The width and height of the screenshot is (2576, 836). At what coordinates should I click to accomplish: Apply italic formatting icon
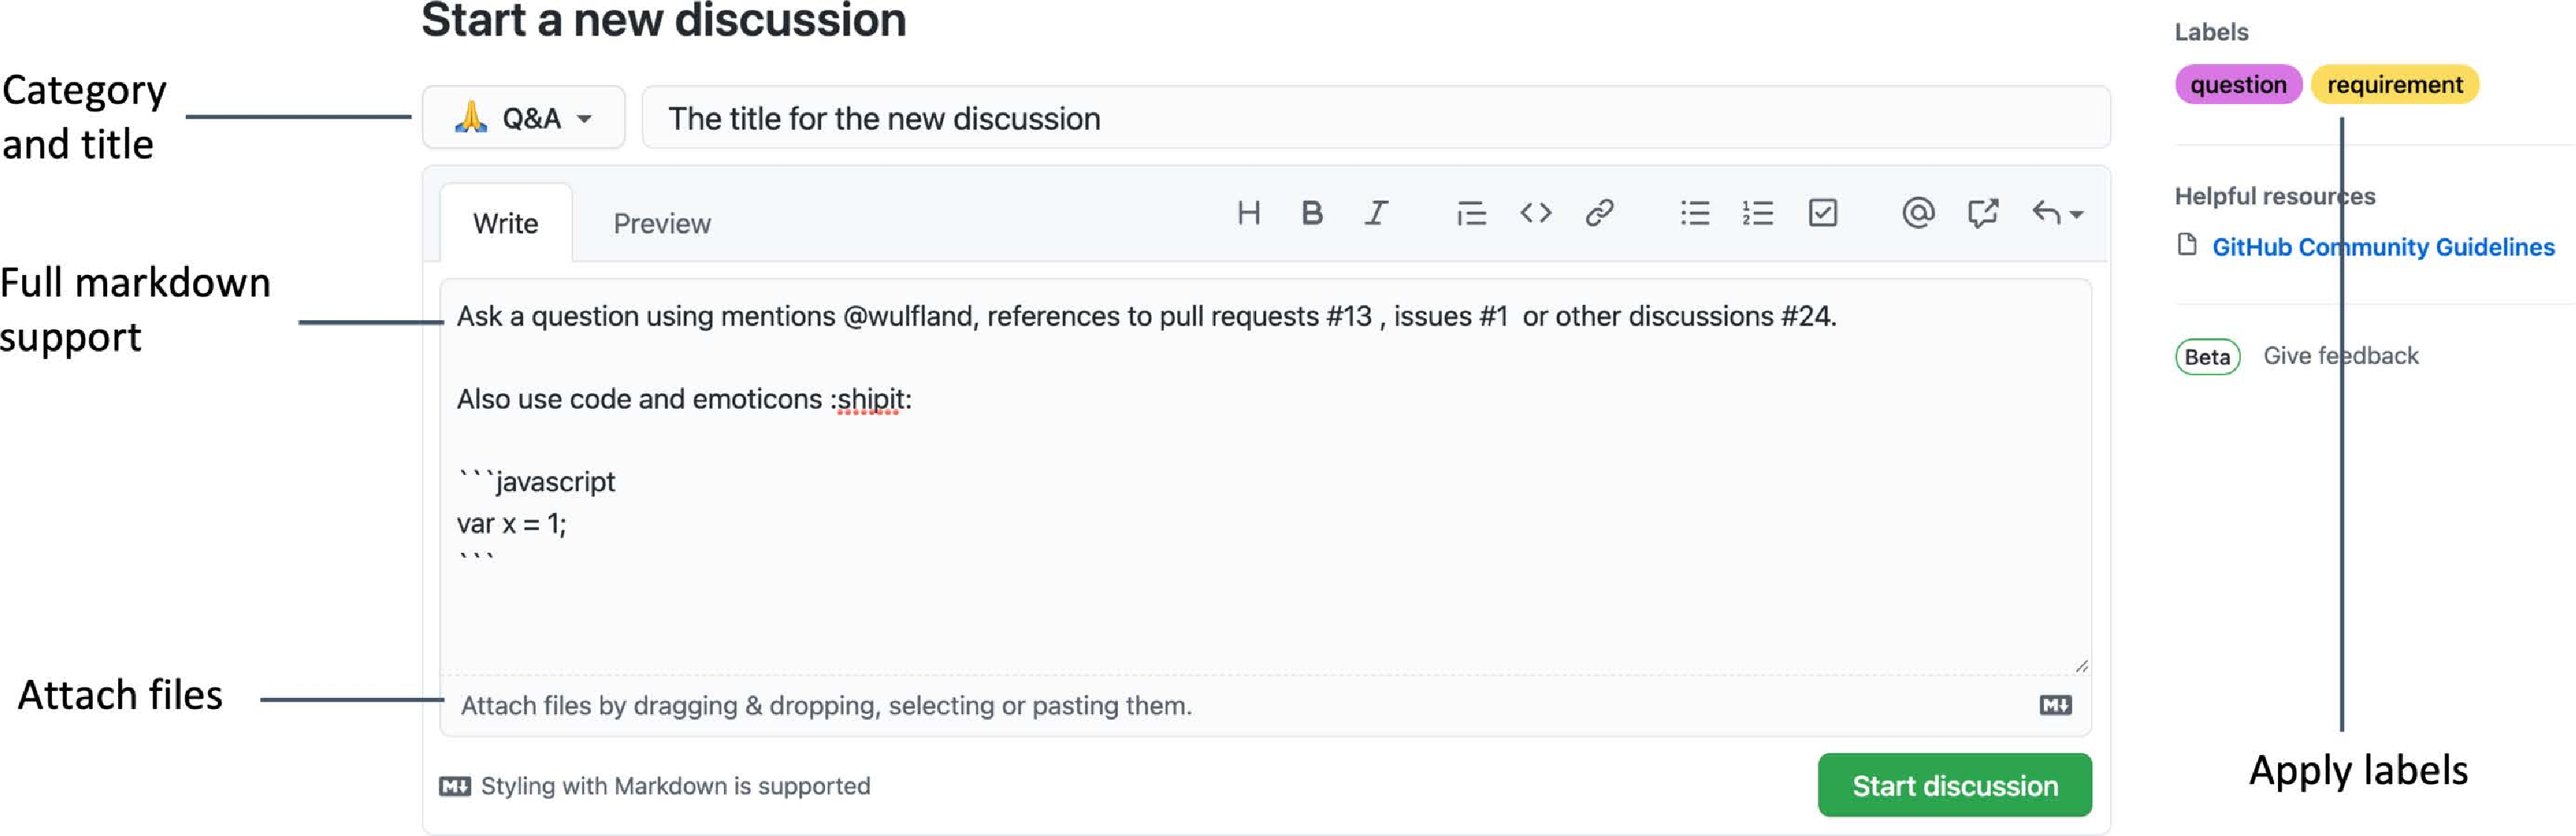pos(1376,213)
